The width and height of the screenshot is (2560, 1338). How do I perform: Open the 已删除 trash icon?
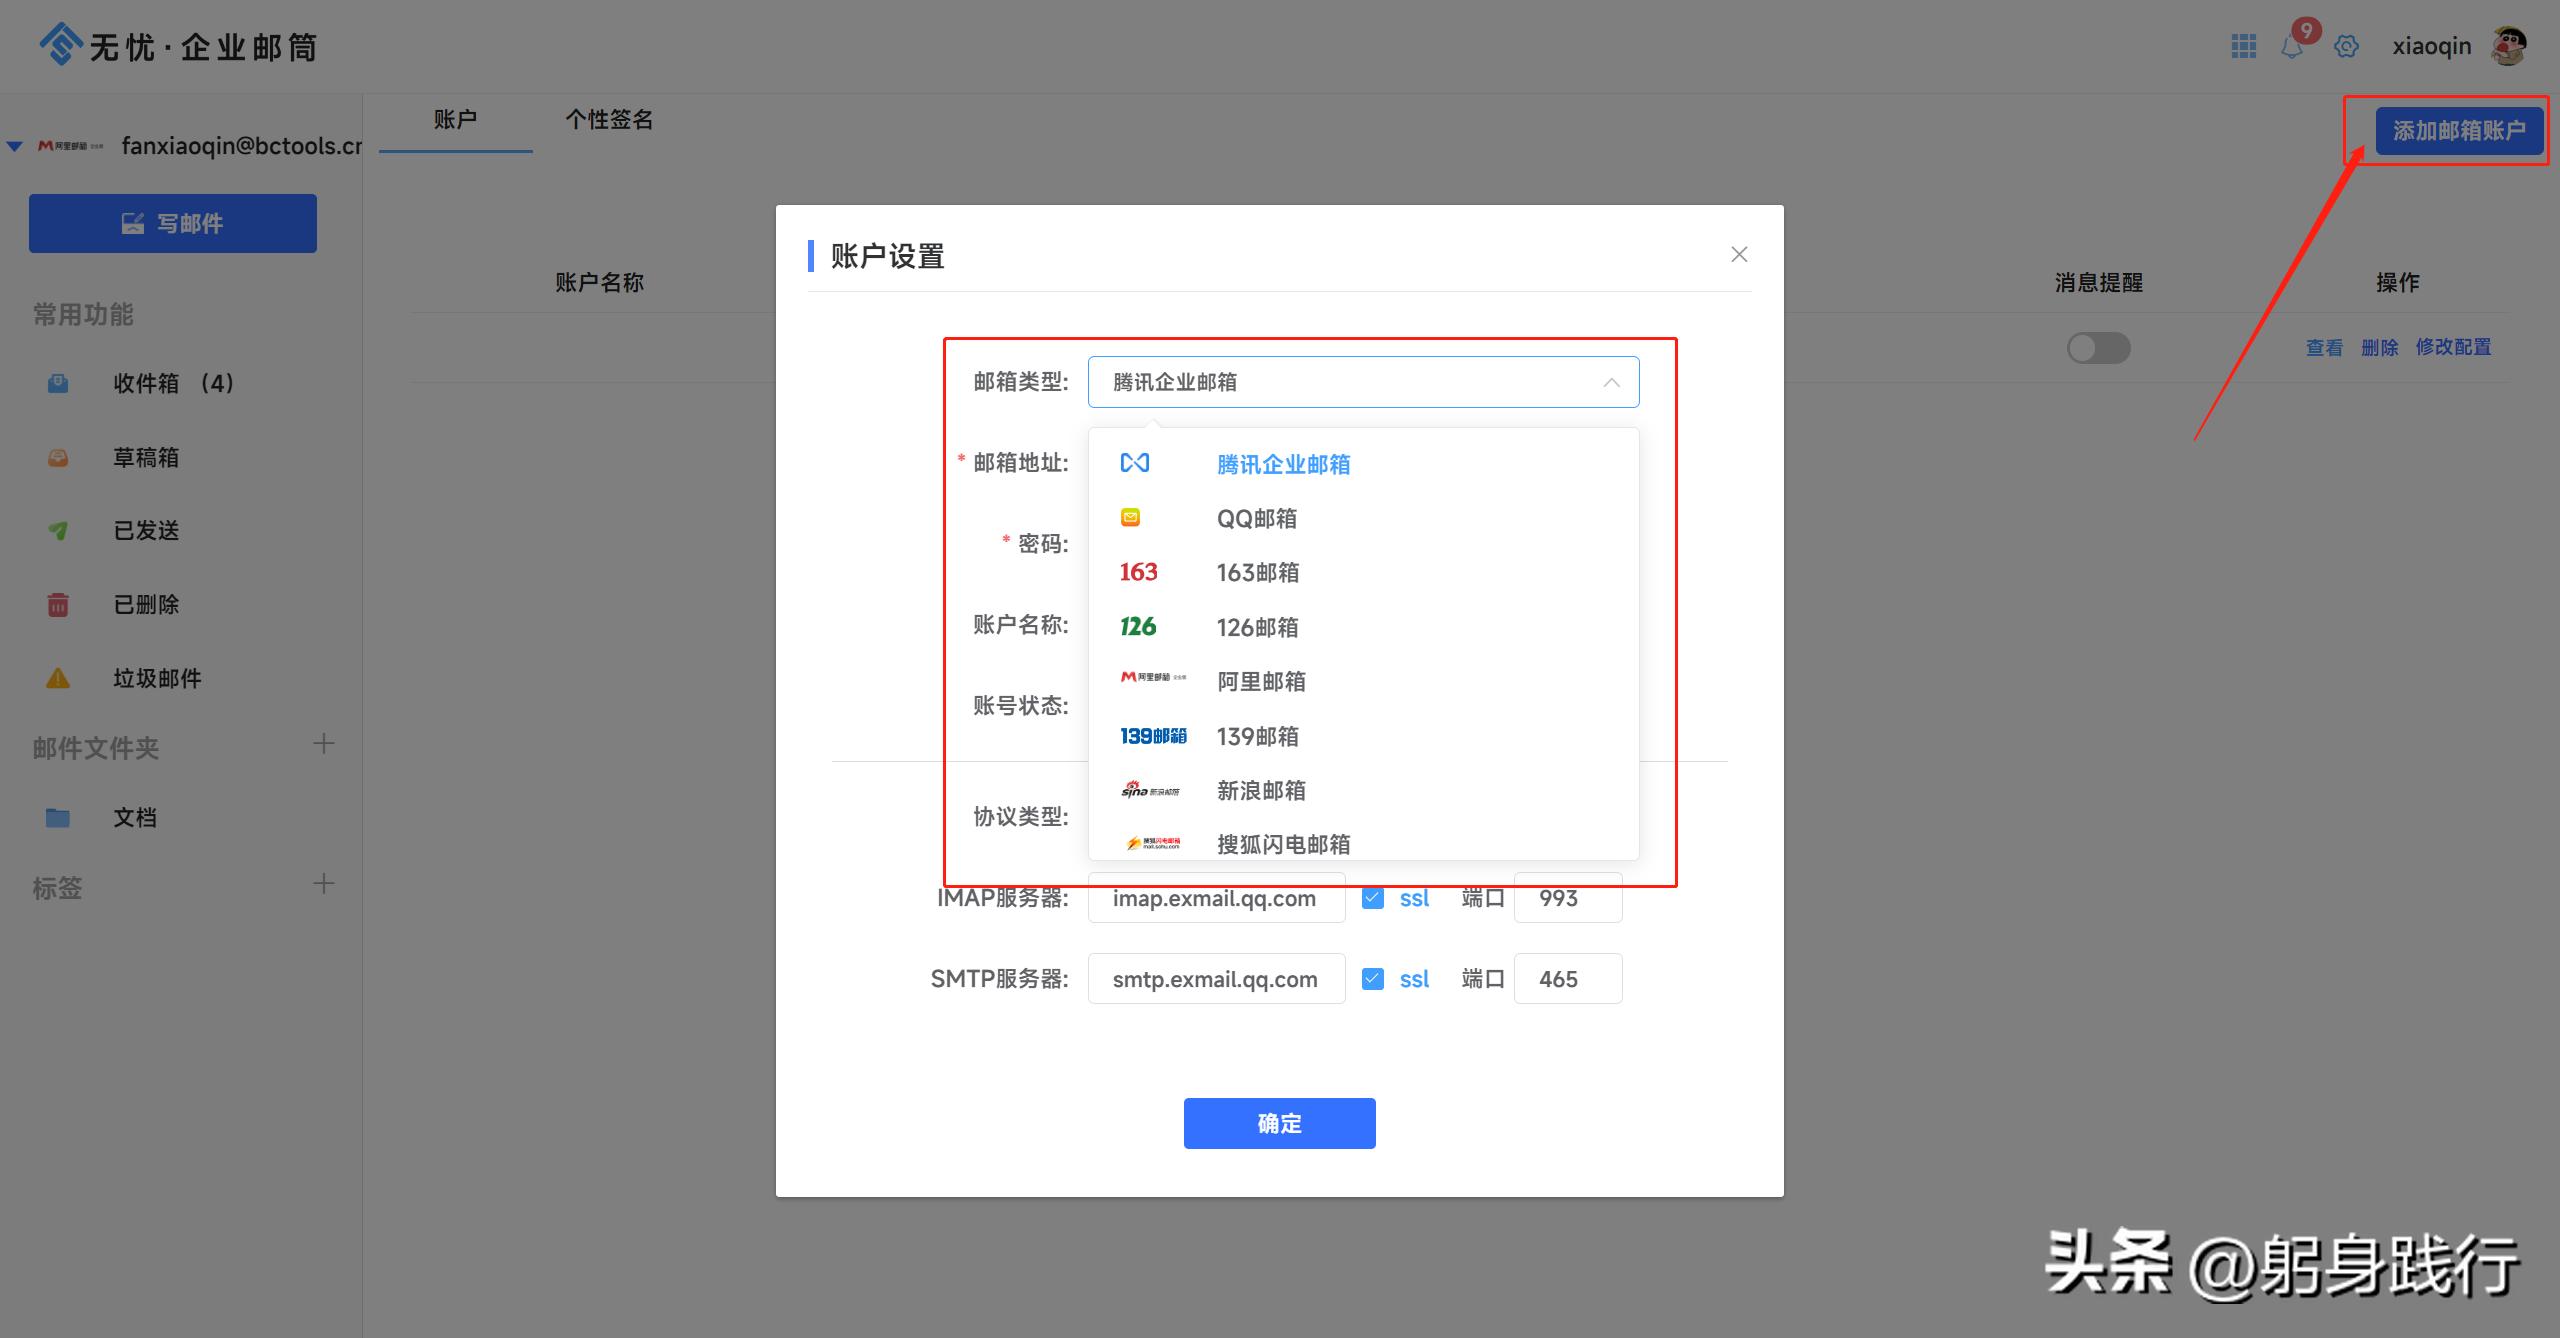(57, 604)
